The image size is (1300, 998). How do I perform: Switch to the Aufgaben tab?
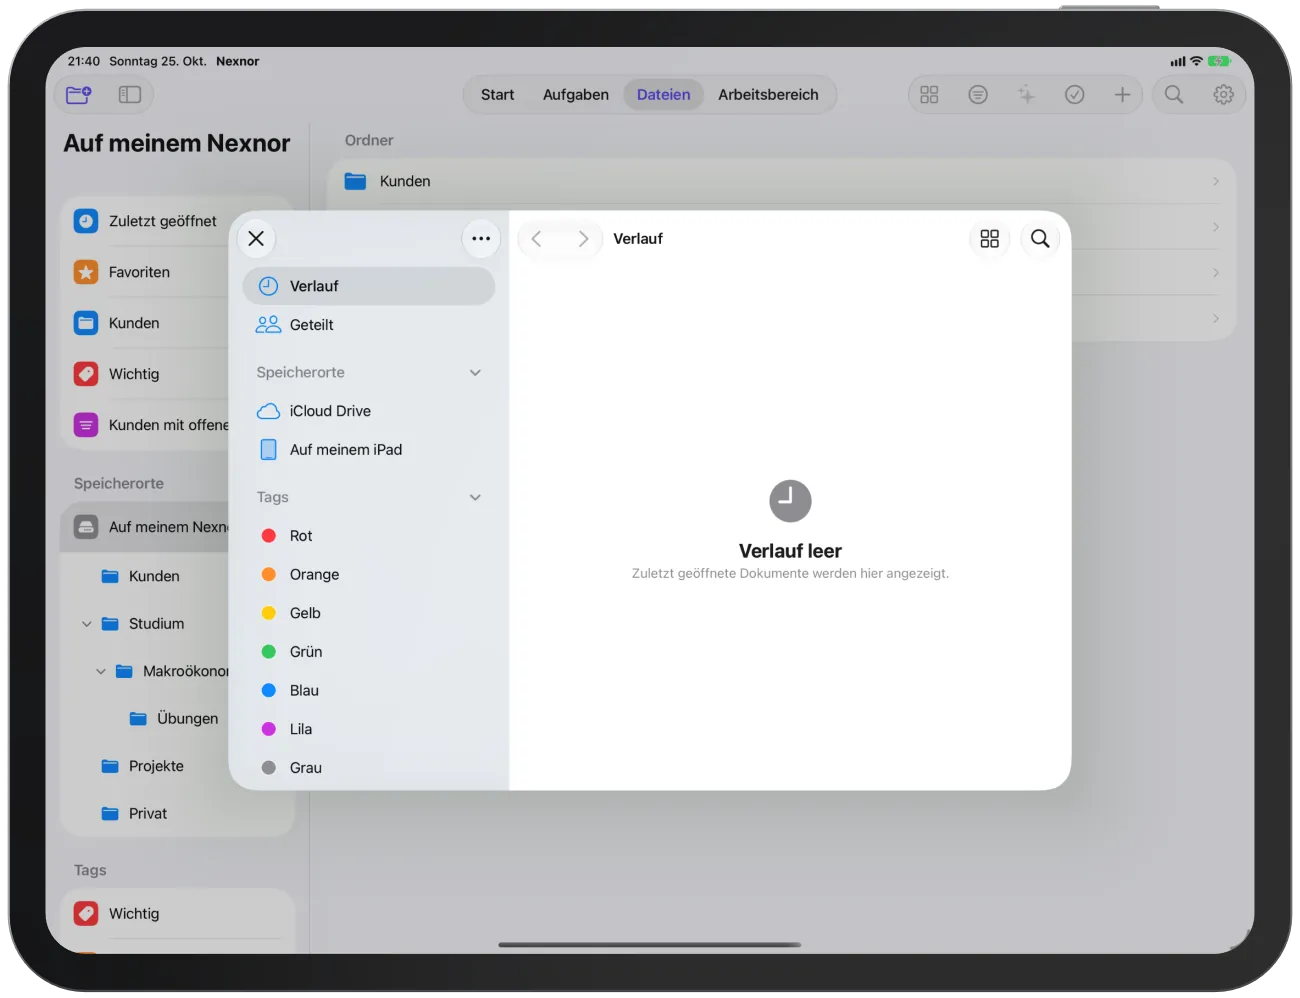point(576,95)
